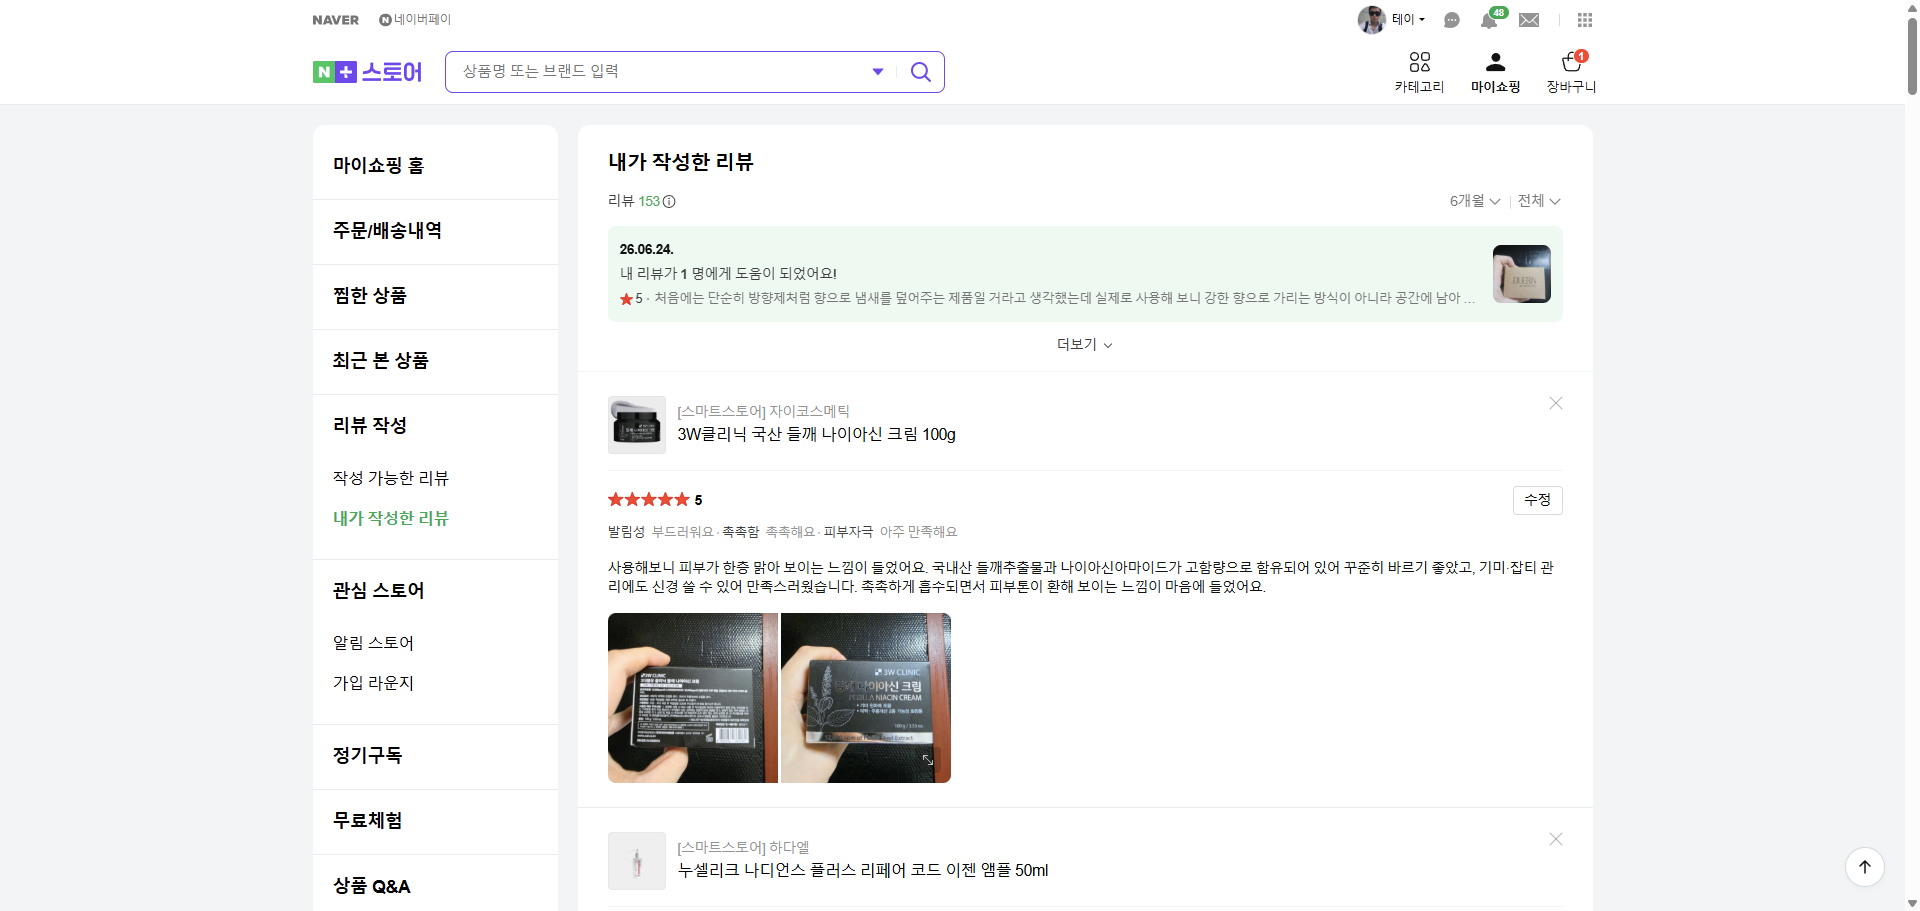Click the NAVER logo link
Image resolution: width=1920 pixels, height=911 pixels.
click(x=335, y=20)
